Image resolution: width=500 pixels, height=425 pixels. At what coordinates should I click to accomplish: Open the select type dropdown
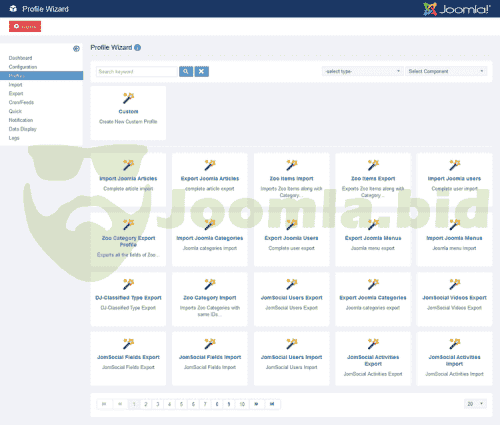362,71
